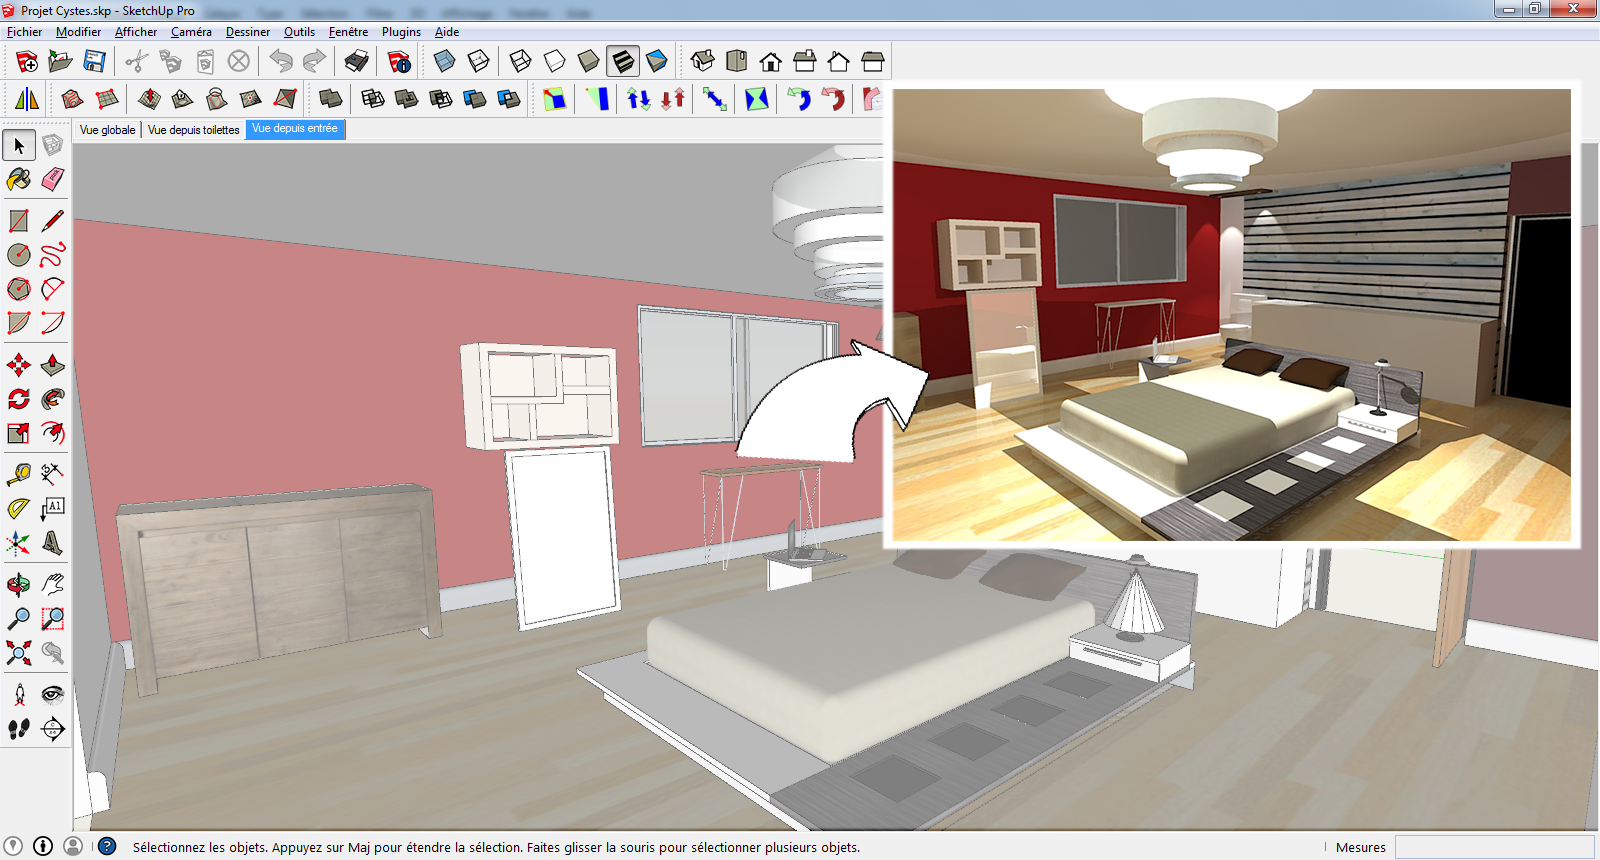
Task: Switch to Vue globale scene tab
Action: tap(107, 130)
